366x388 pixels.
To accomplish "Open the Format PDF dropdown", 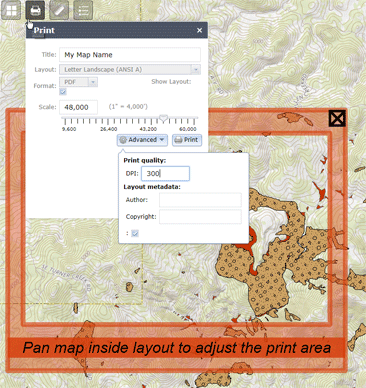I will pos(79,82).
